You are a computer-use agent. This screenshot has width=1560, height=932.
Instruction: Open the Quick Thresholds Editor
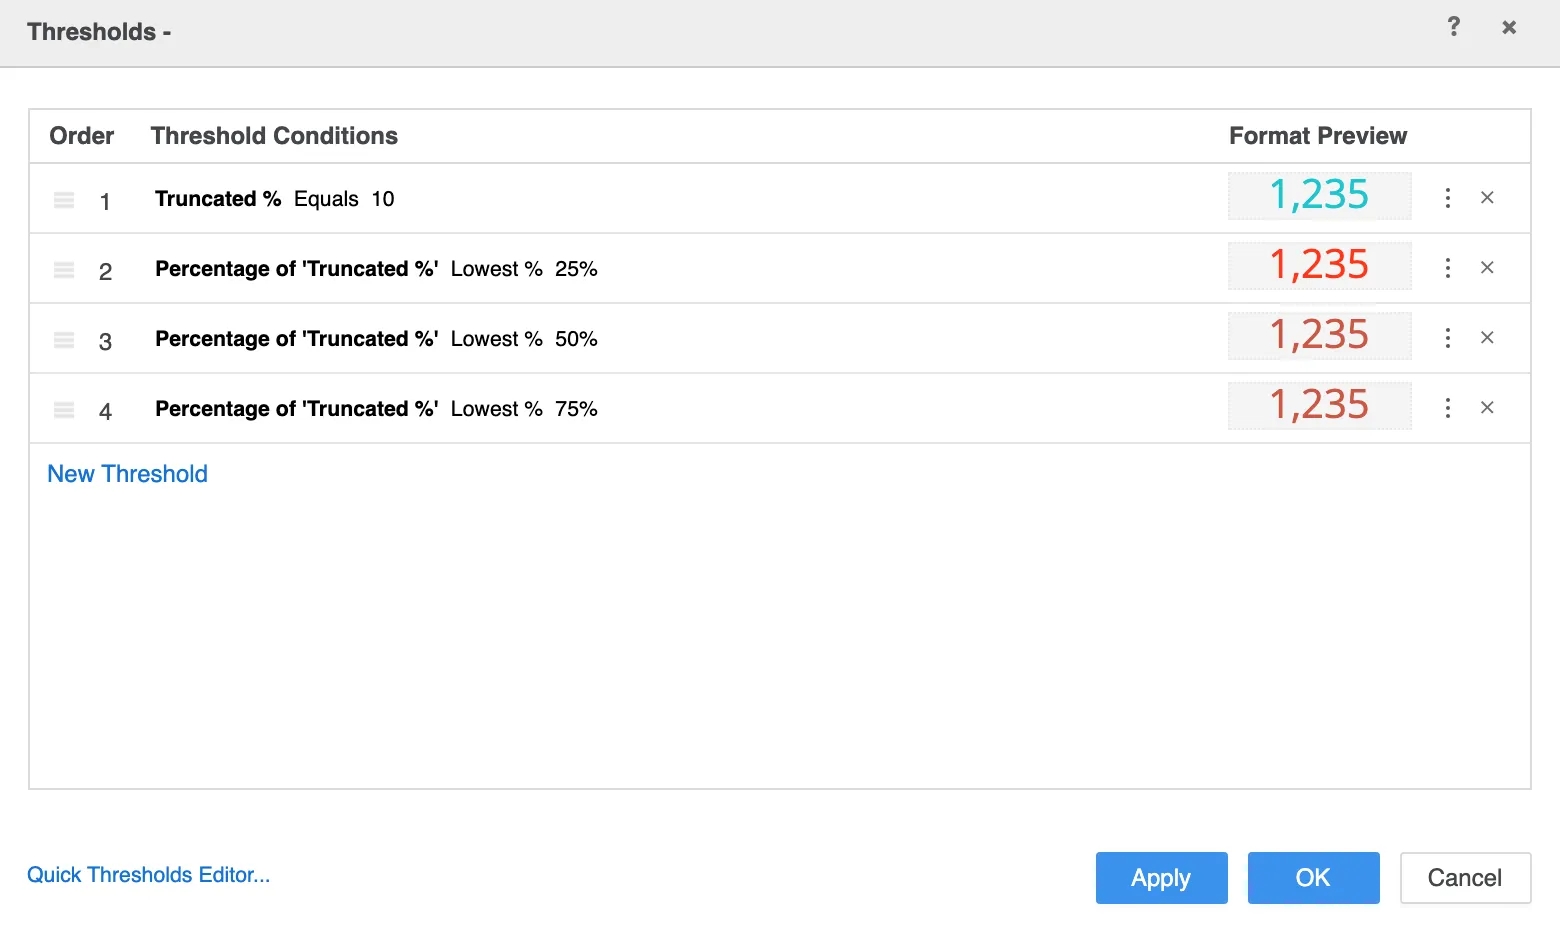coord(148,874)
